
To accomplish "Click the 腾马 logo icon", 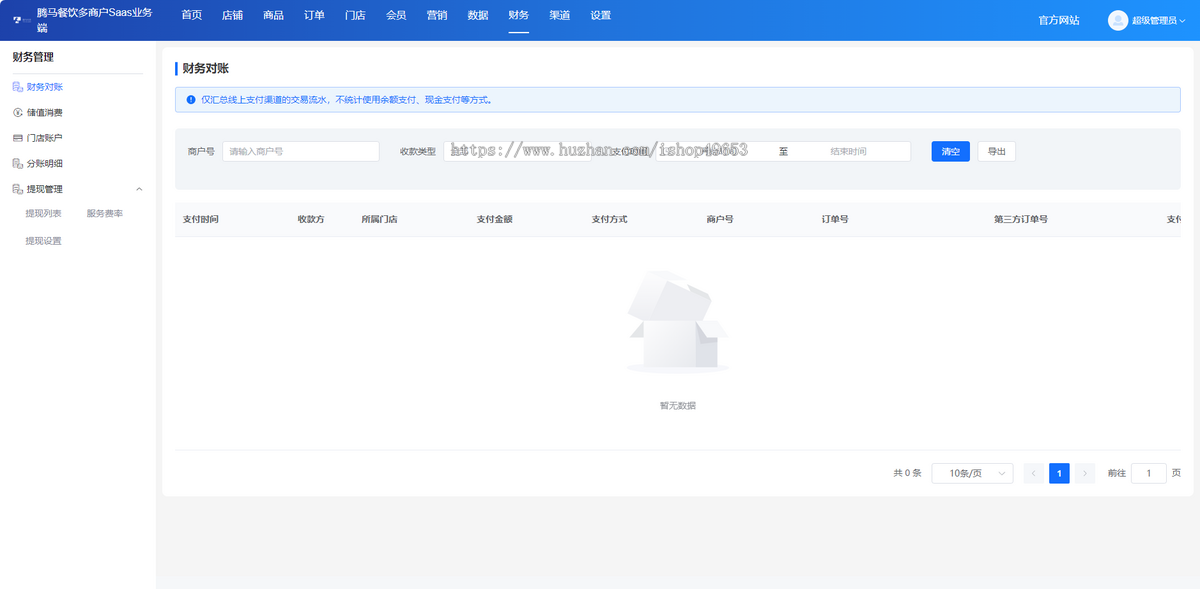I will click(20, 20).
